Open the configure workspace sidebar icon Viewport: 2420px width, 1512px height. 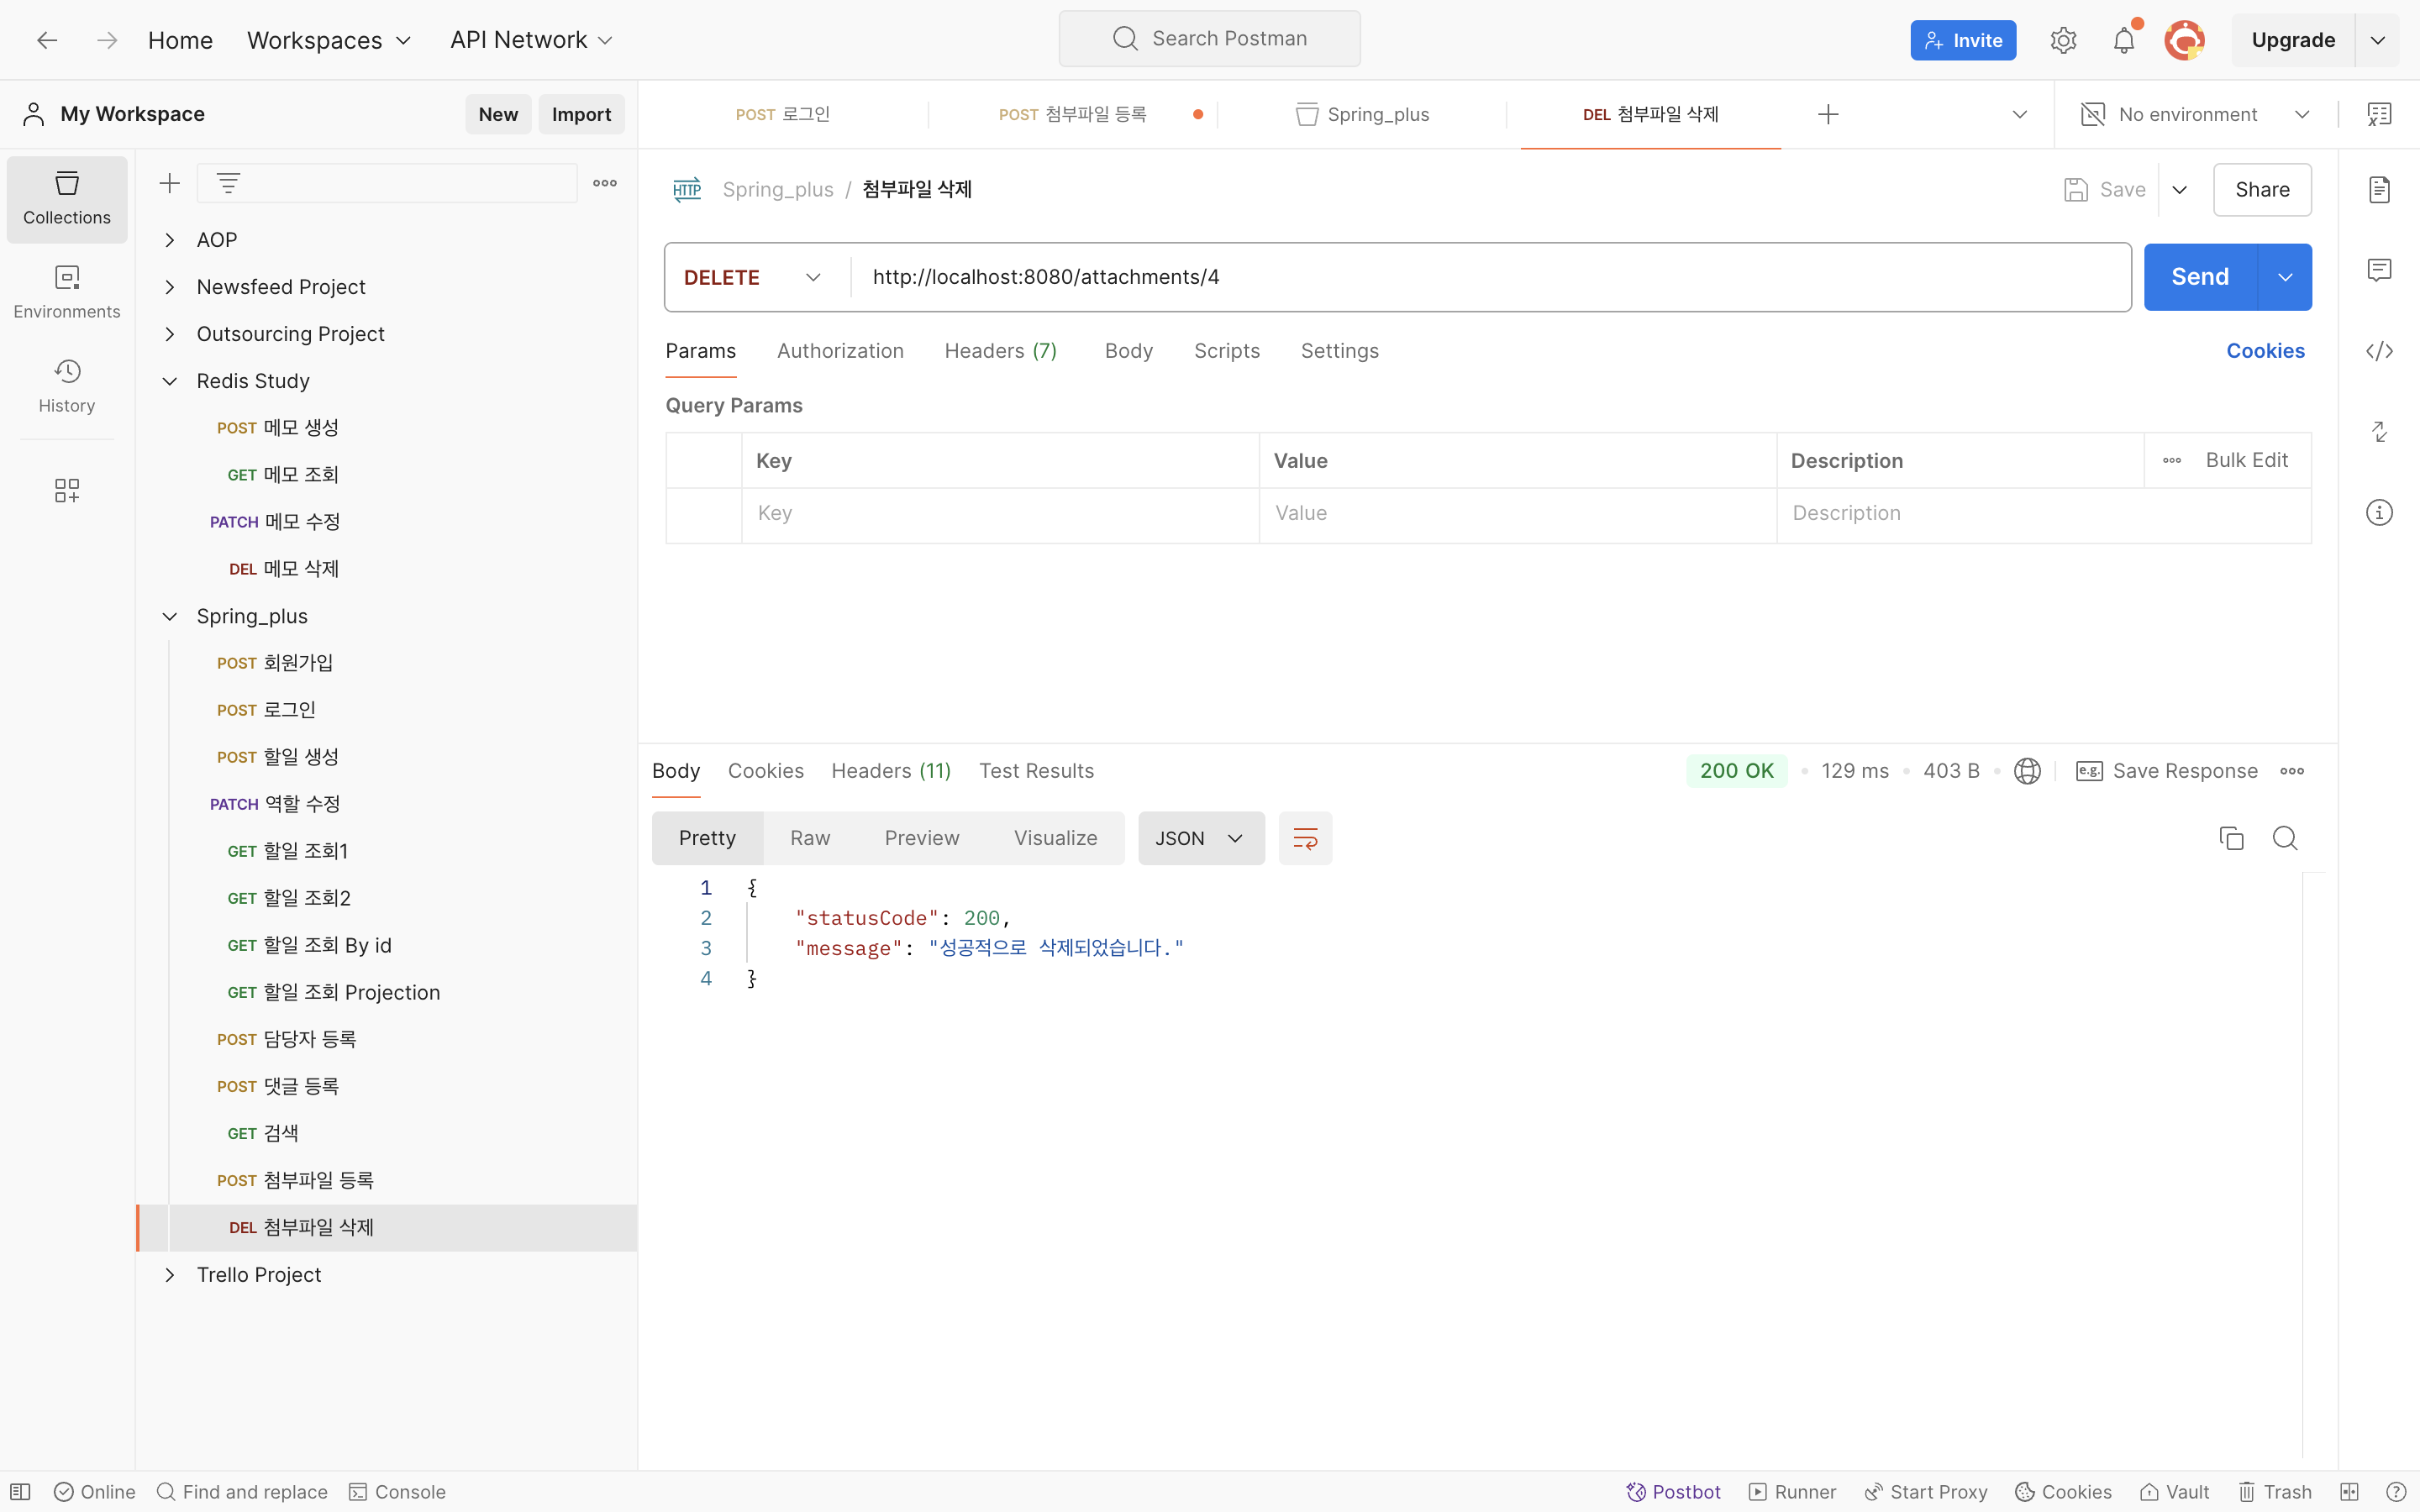coord(67,490)
